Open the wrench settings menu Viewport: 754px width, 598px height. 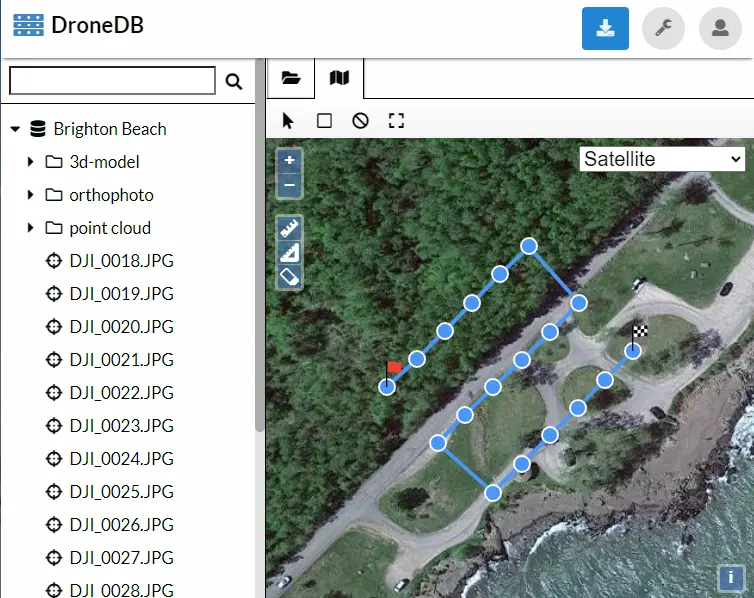point(663,28)
